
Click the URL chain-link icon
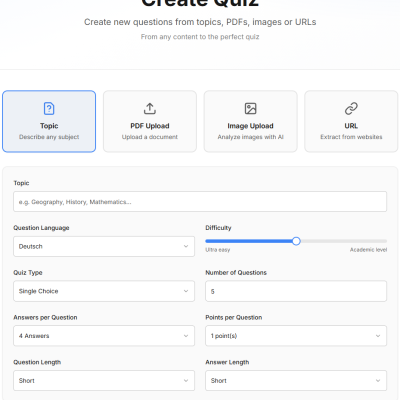[351, 109]
